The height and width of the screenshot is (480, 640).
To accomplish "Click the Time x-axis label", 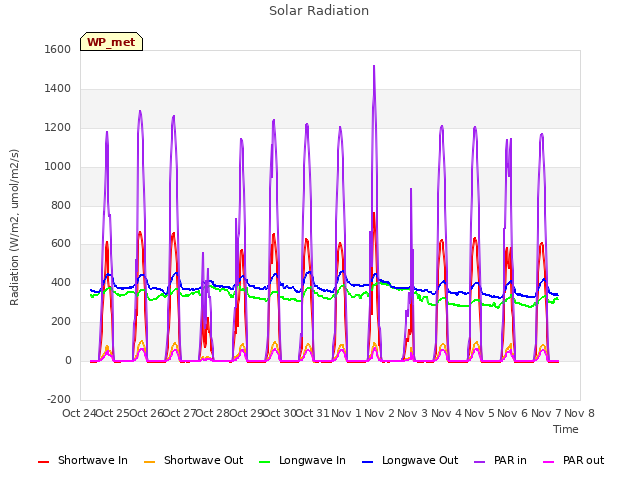I will 566,429.
